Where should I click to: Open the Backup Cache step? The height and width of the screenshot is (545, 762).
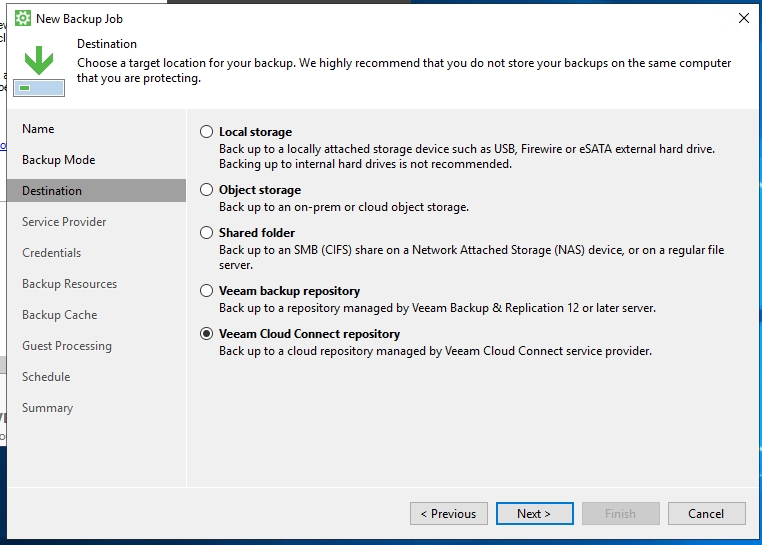coord(59,315)
